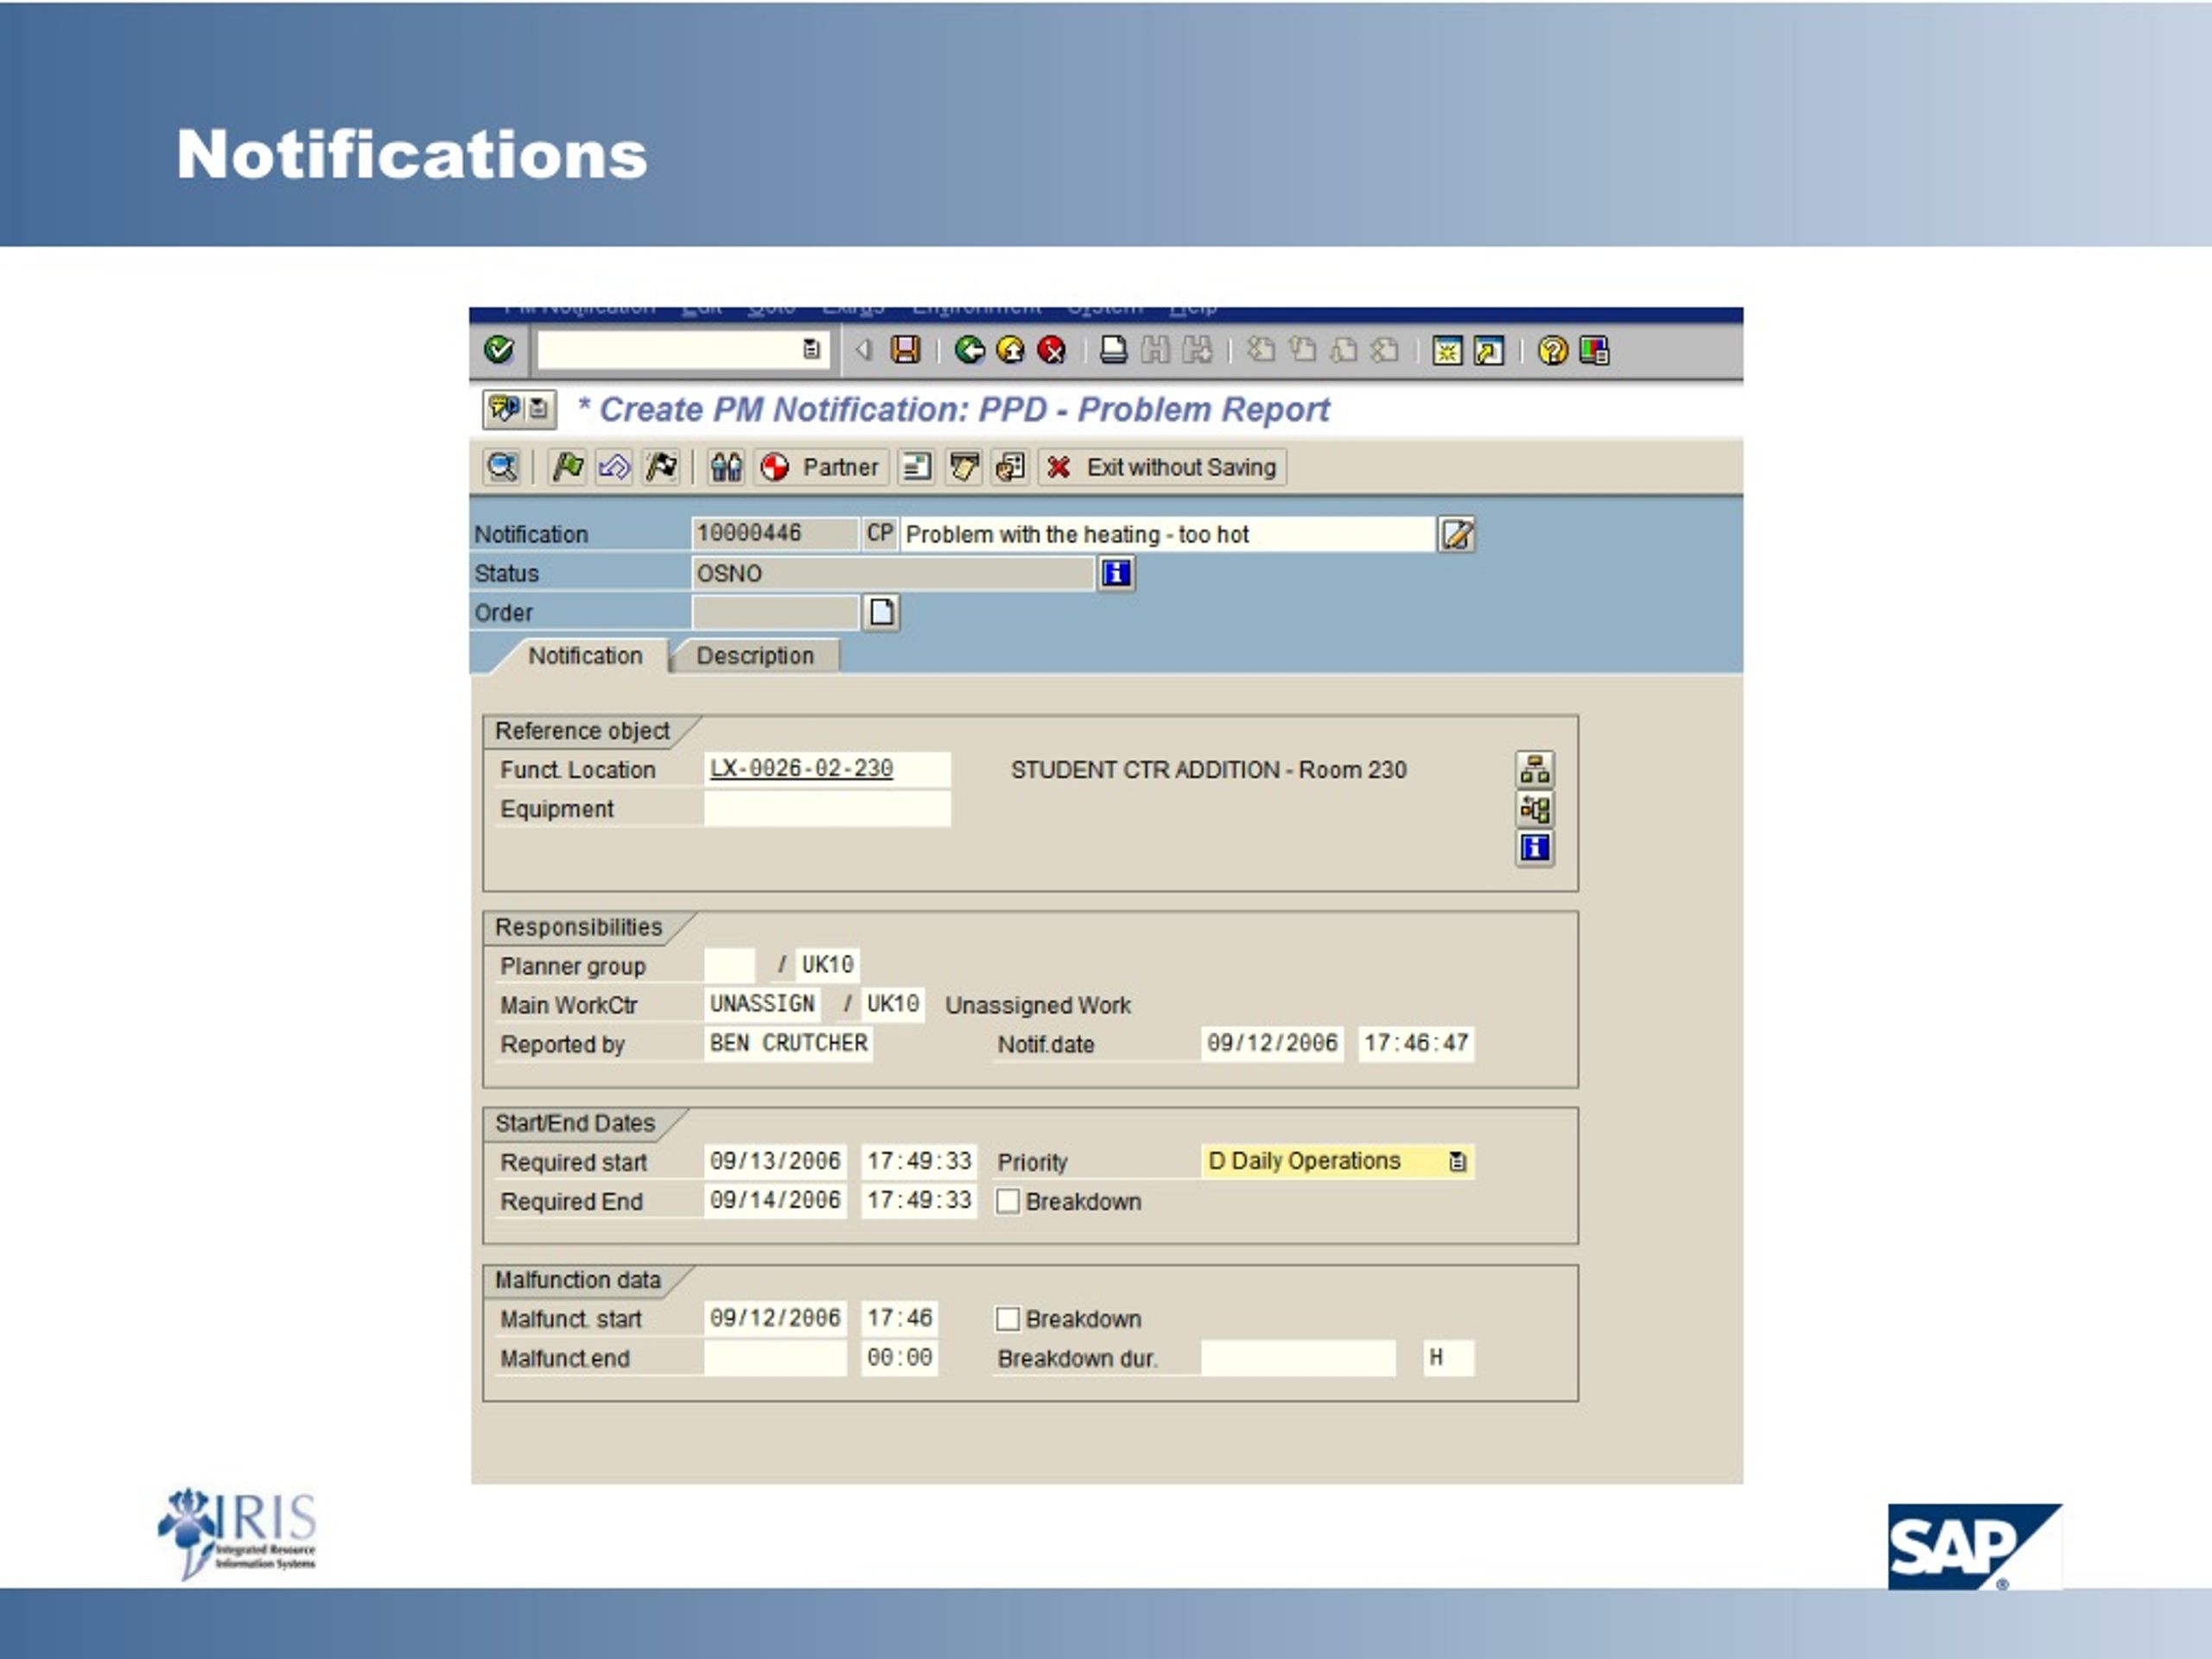
Task: Open the command field history dropdown
Action: [811, 349]
